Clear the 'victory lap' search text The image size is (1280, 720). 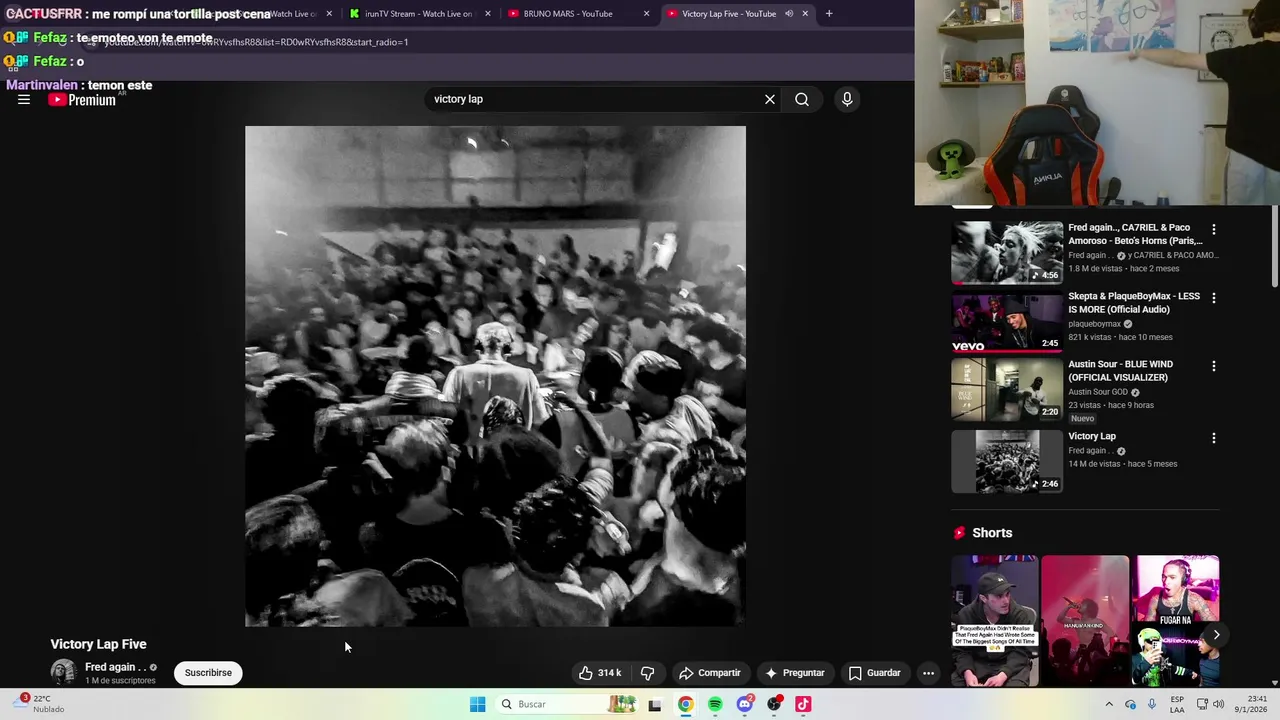pyautogui.click(x=770, y=99)
